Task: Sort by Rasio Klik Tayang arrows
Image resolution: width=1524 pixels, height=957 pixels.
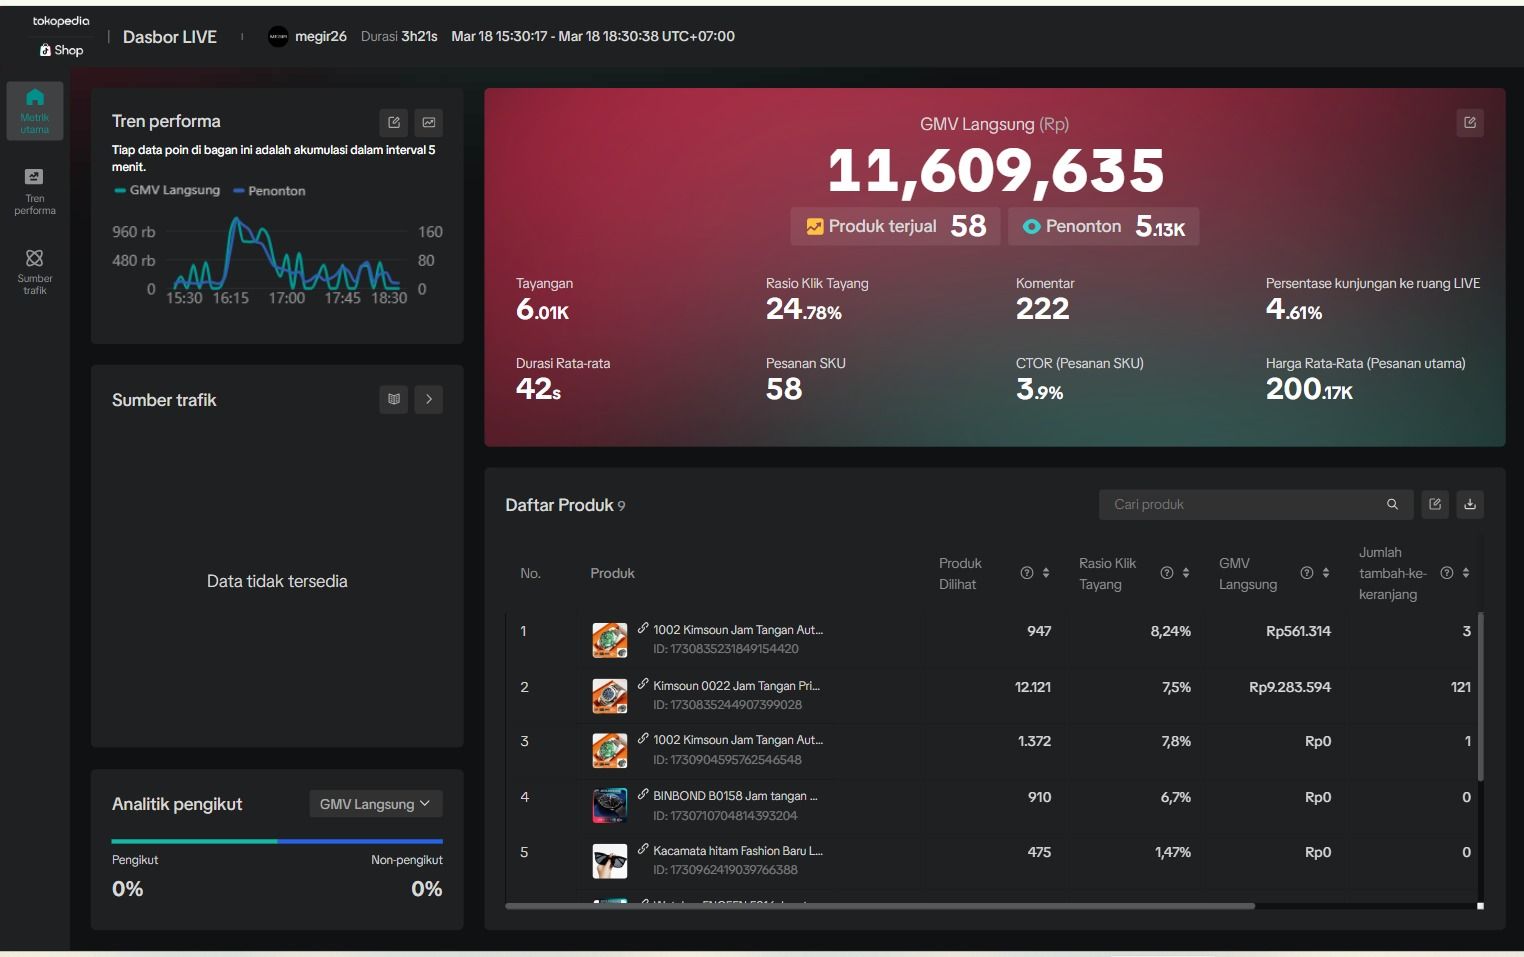Action: pos(1186,573)
